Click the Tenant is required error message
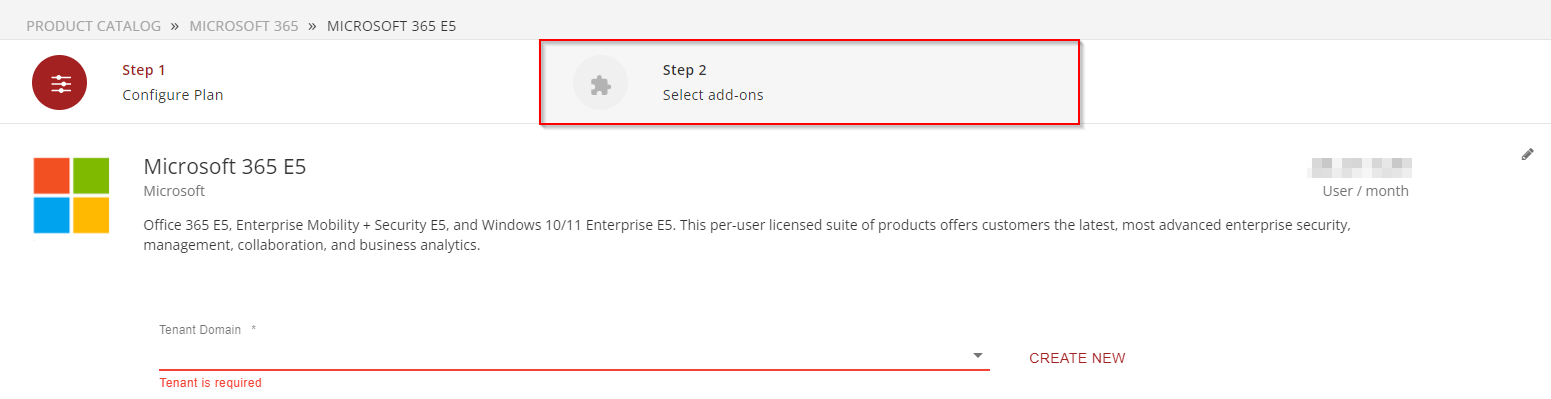 [x=210, y=383]
